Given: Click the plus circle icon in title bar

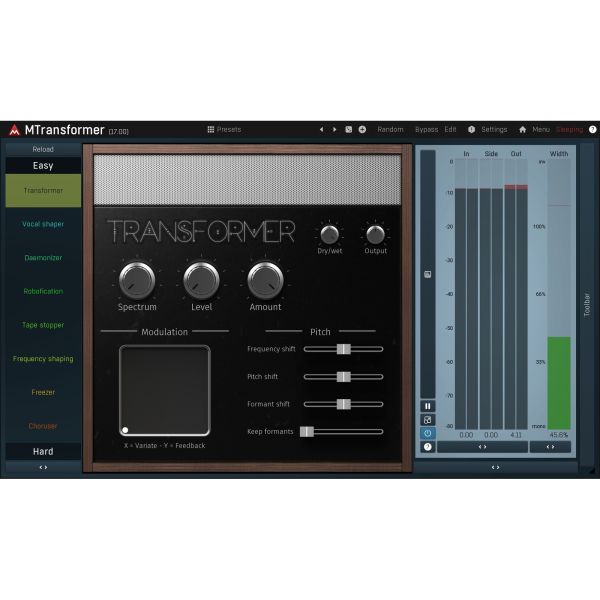Looking at the screenshot, I should [362, 129].
